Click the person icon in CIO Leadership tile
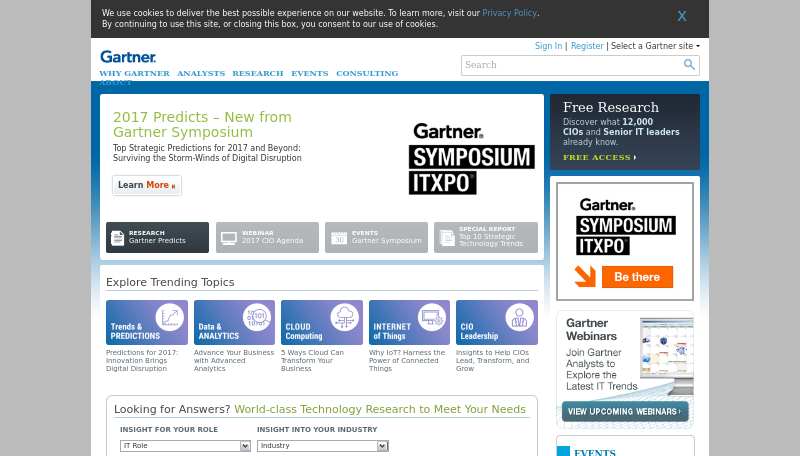 point(519,317)
